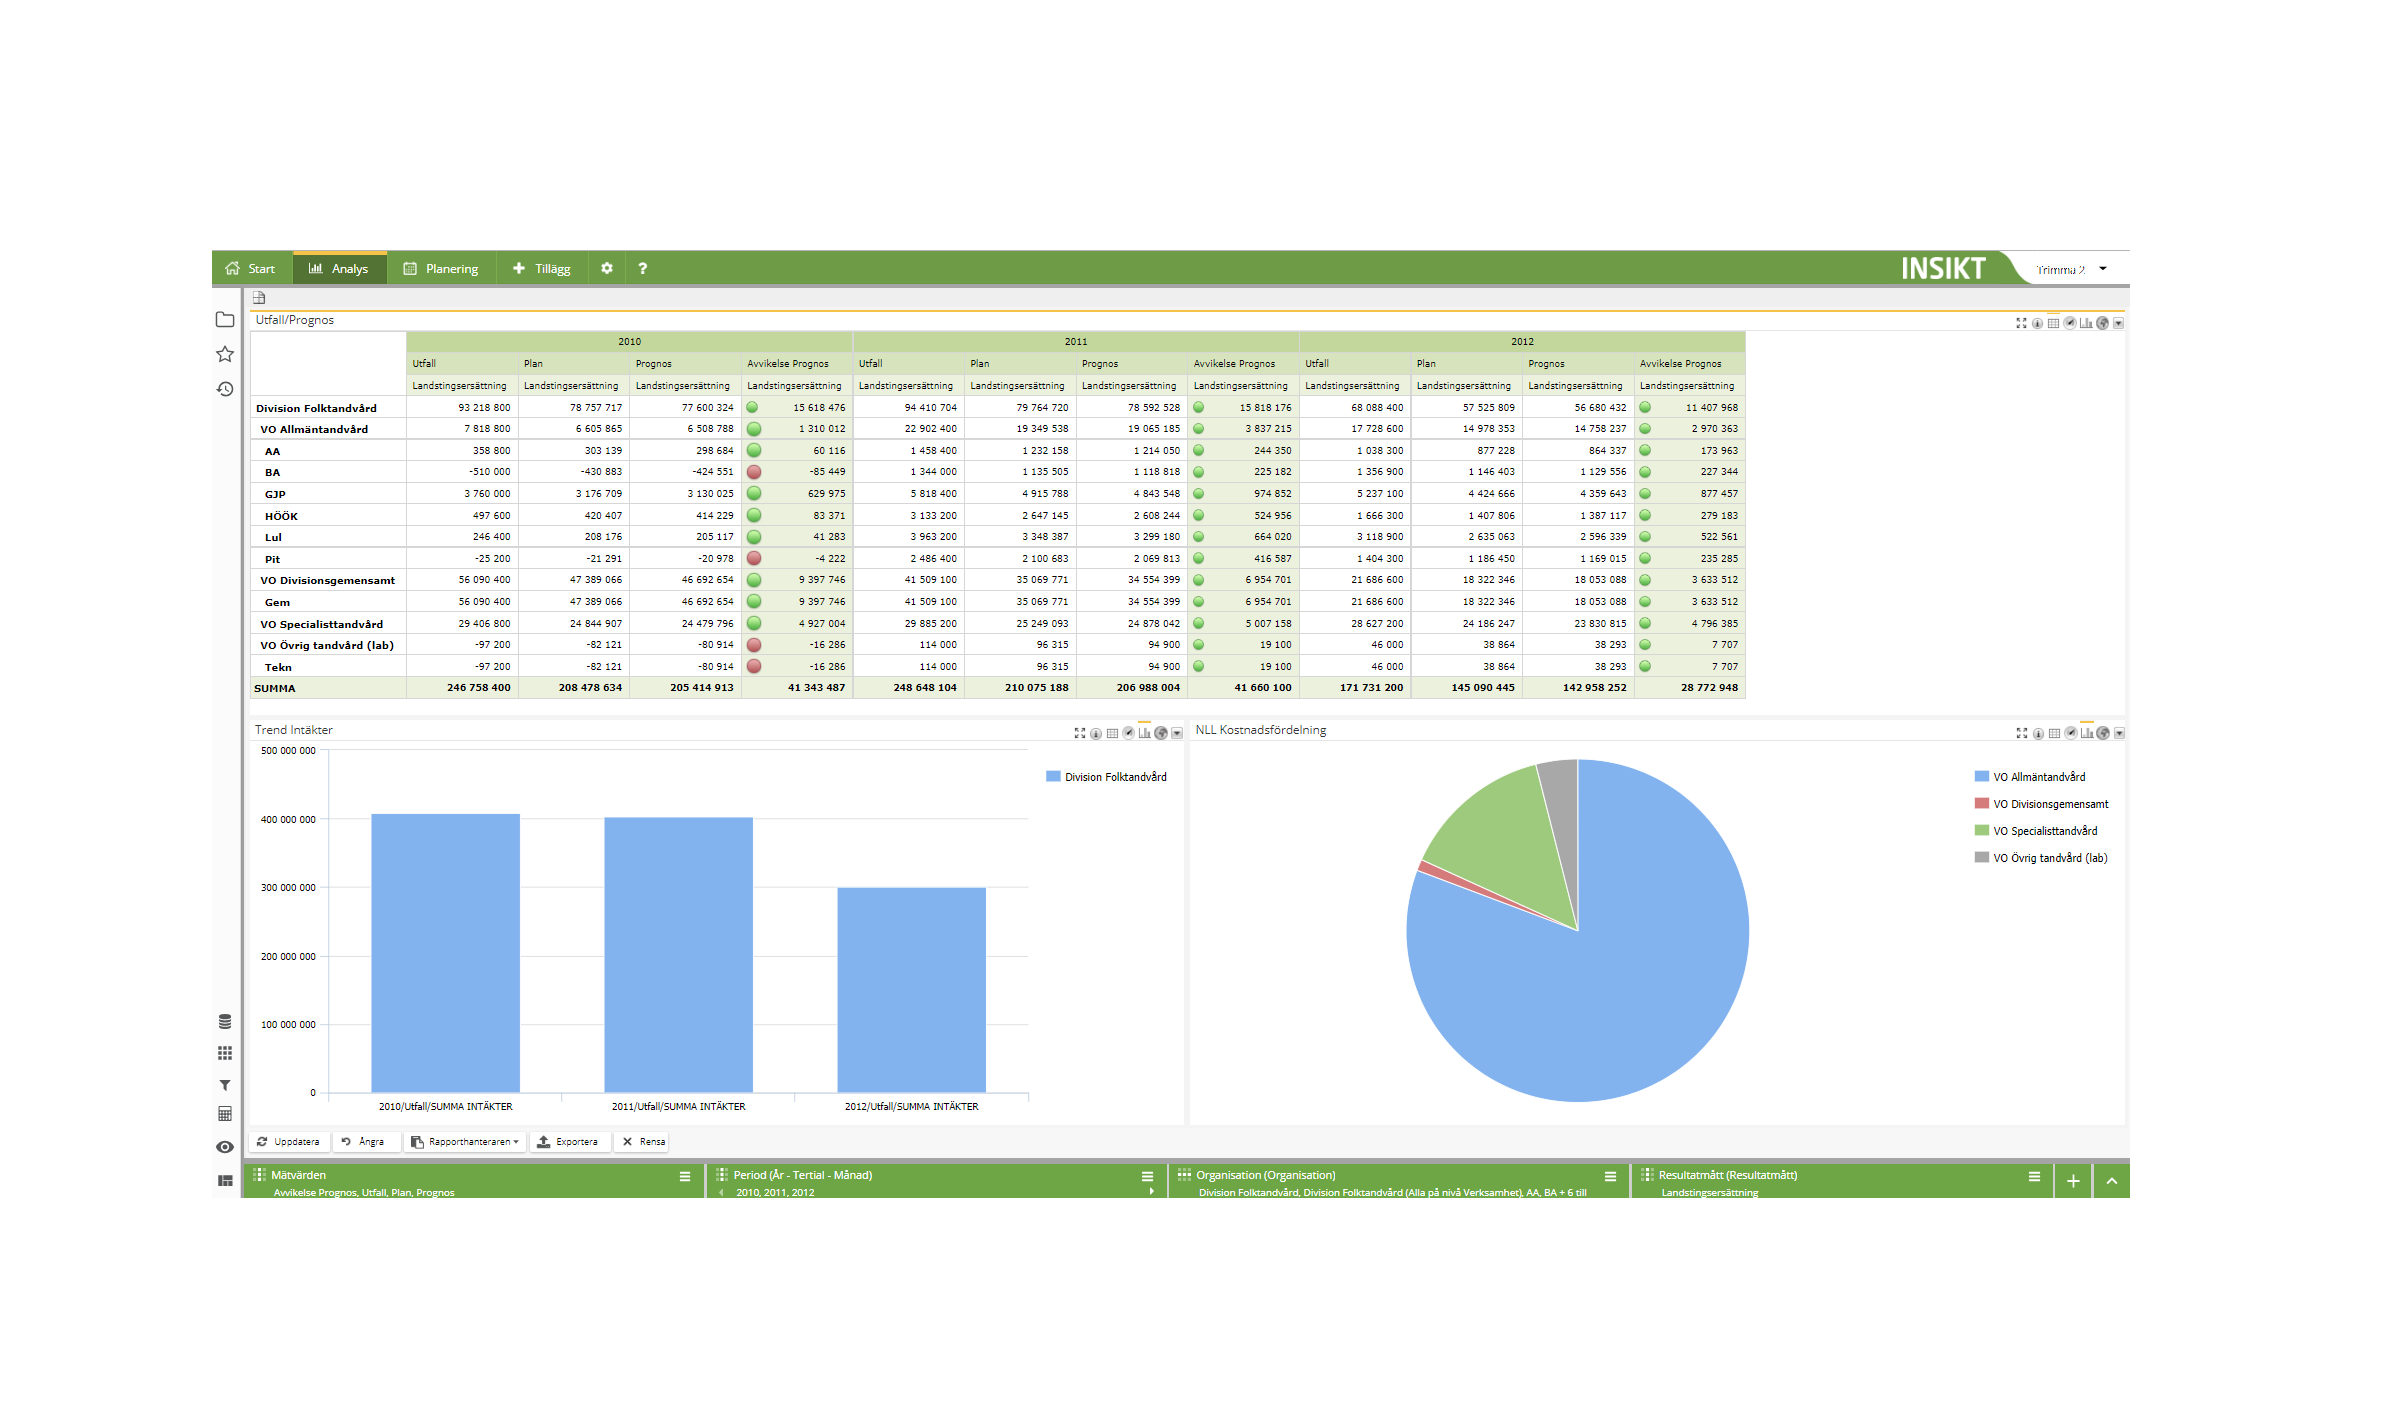
Task: Click the 2012 Utfall bar in chart
Action: click(x=911, y=990)
